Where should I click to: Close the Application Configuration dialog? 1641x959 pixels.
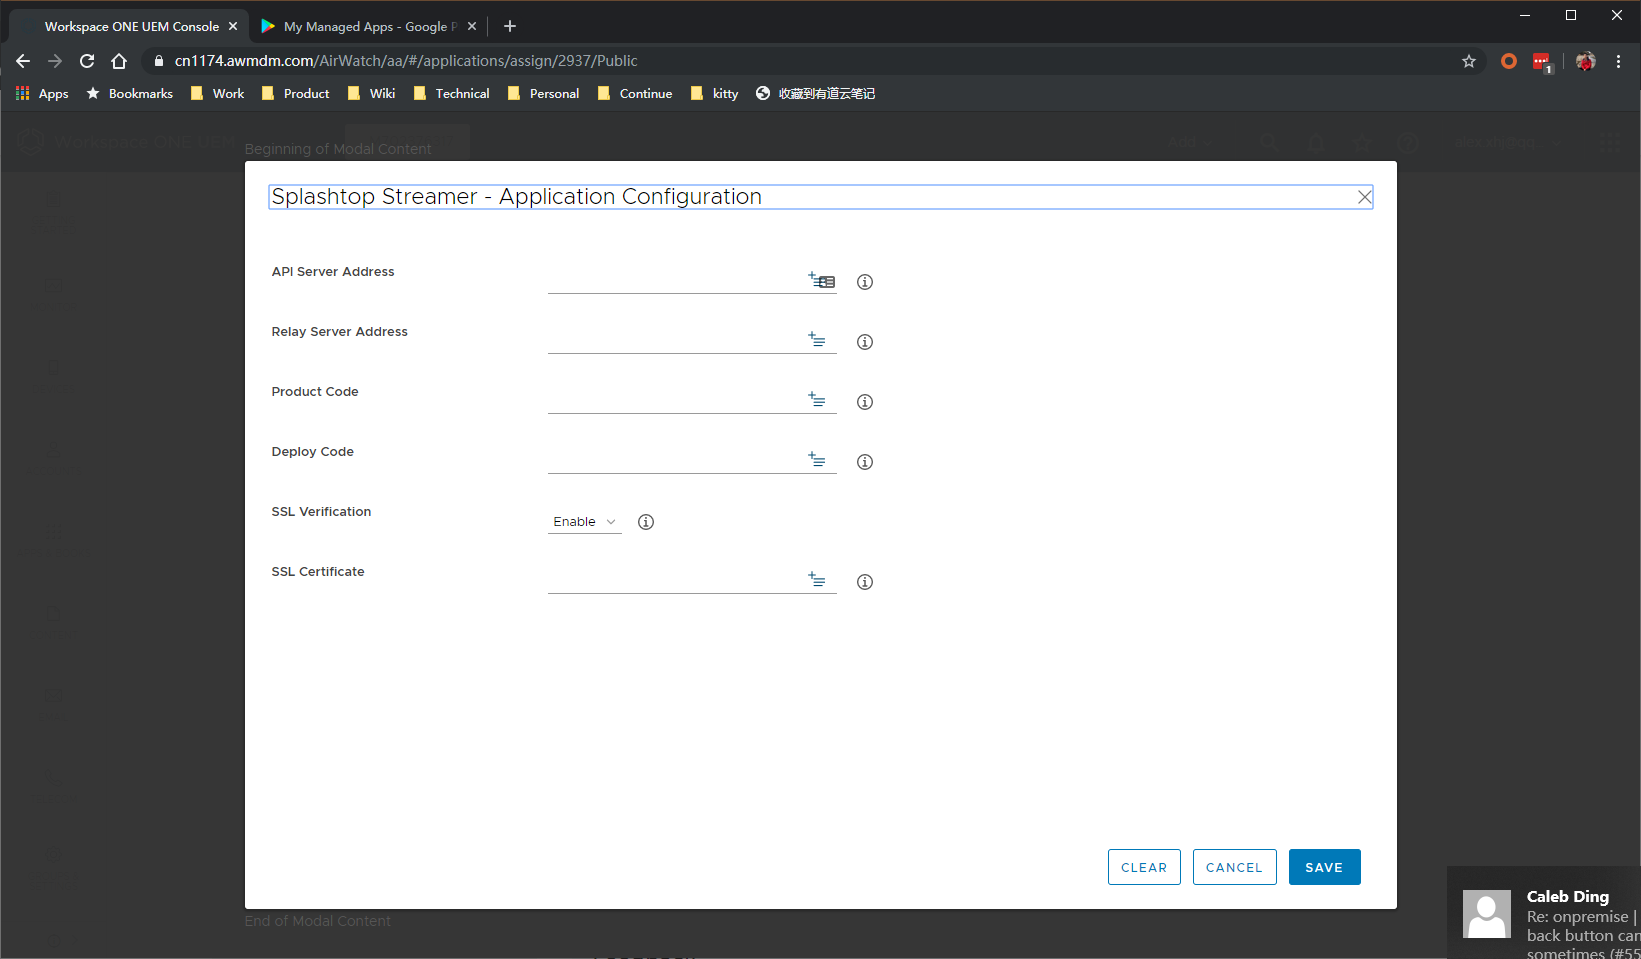click(1364, 197)
